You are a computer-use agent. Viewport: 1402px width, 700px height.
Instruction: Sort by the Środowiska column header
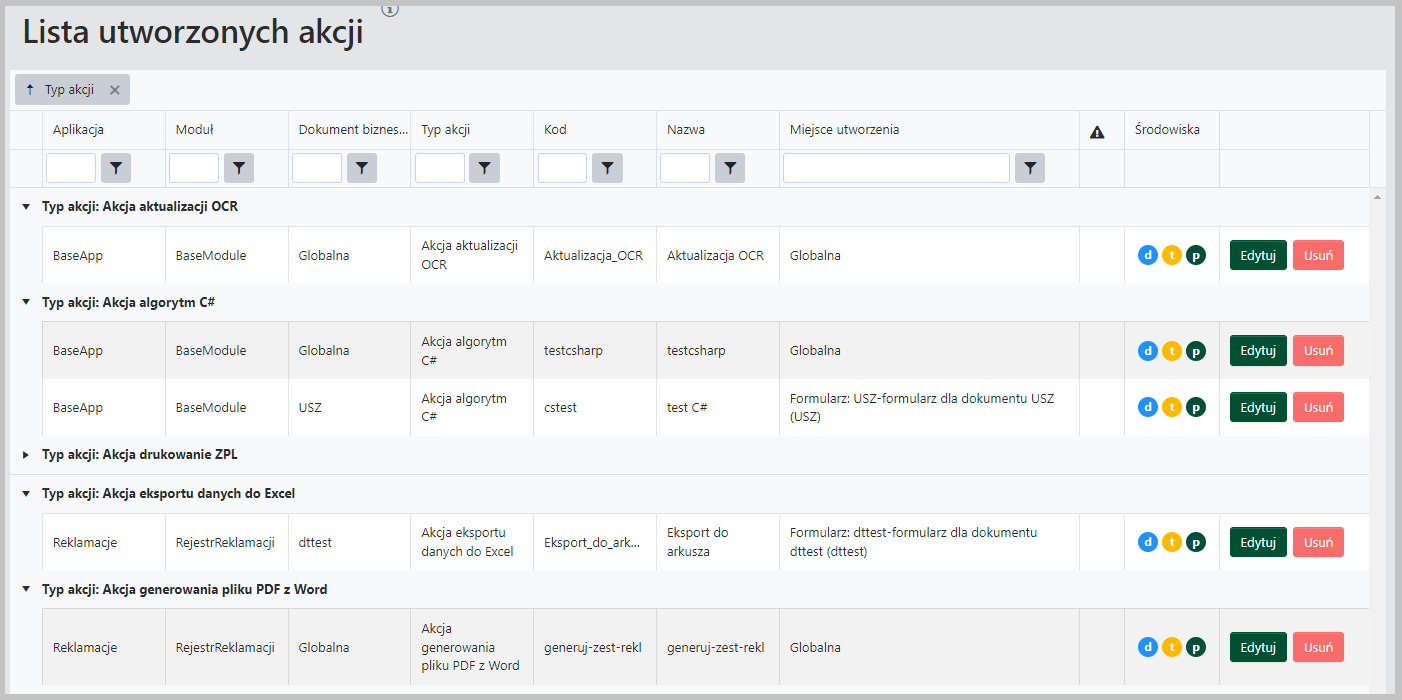pyautogui.click(x=1167, y=130)
